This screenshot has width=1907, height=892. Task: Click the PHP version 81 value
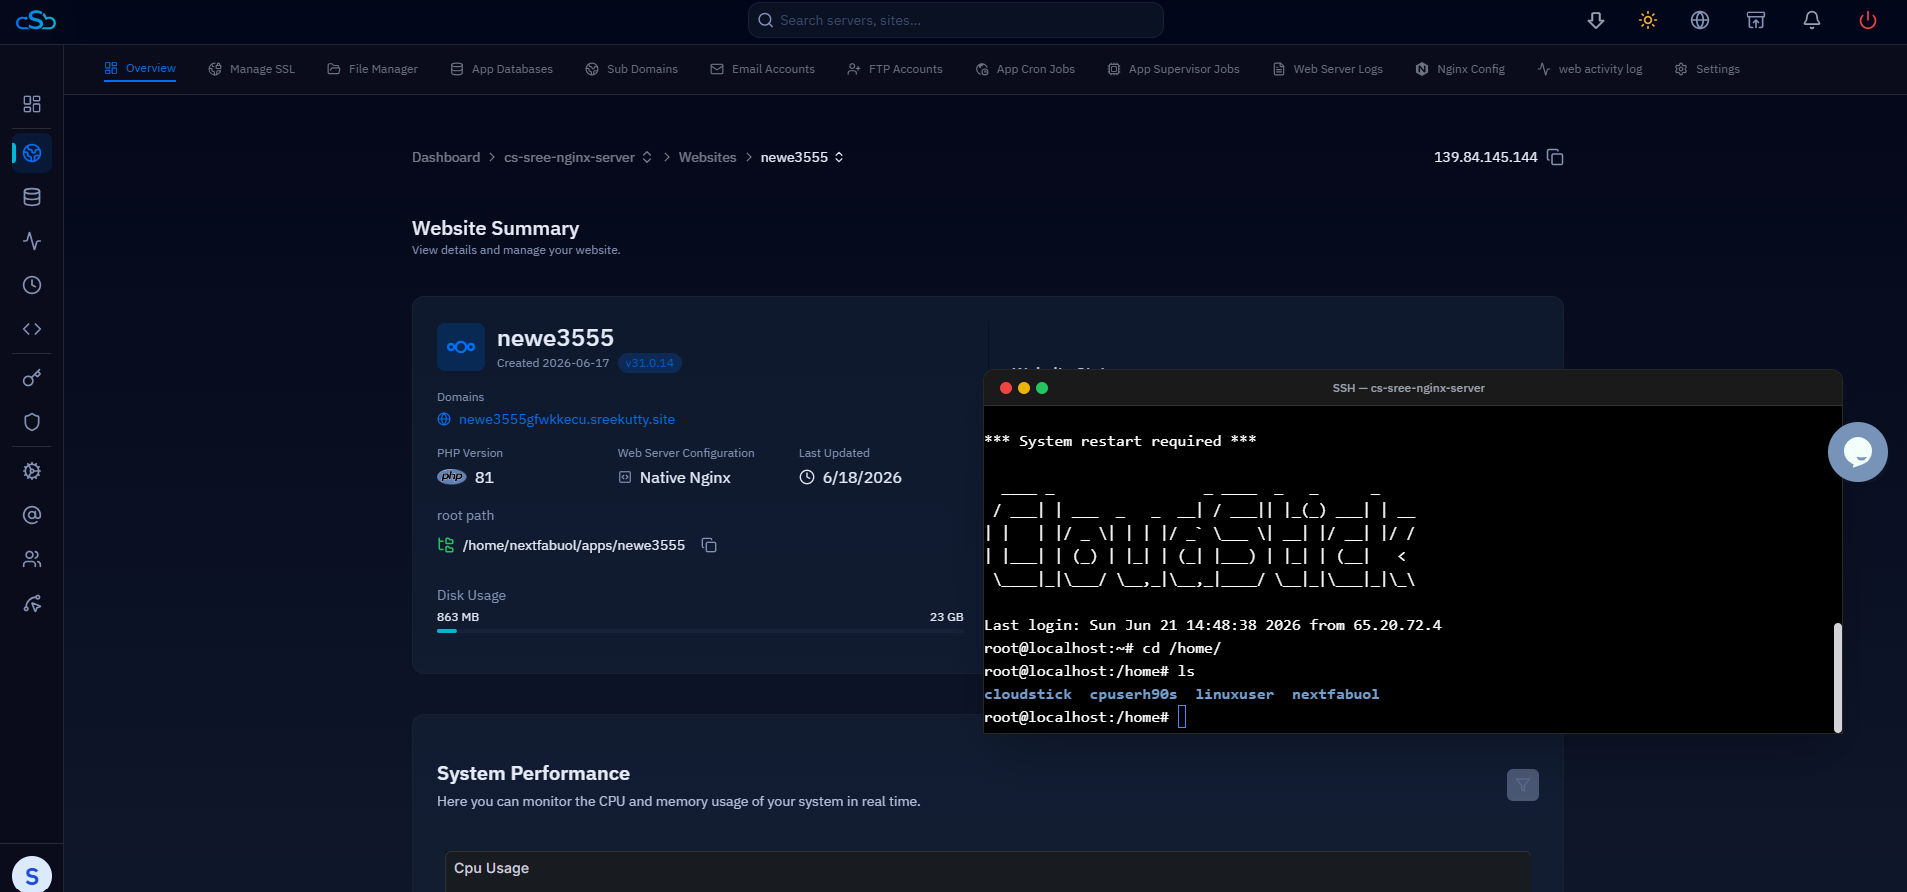[484, 478]
